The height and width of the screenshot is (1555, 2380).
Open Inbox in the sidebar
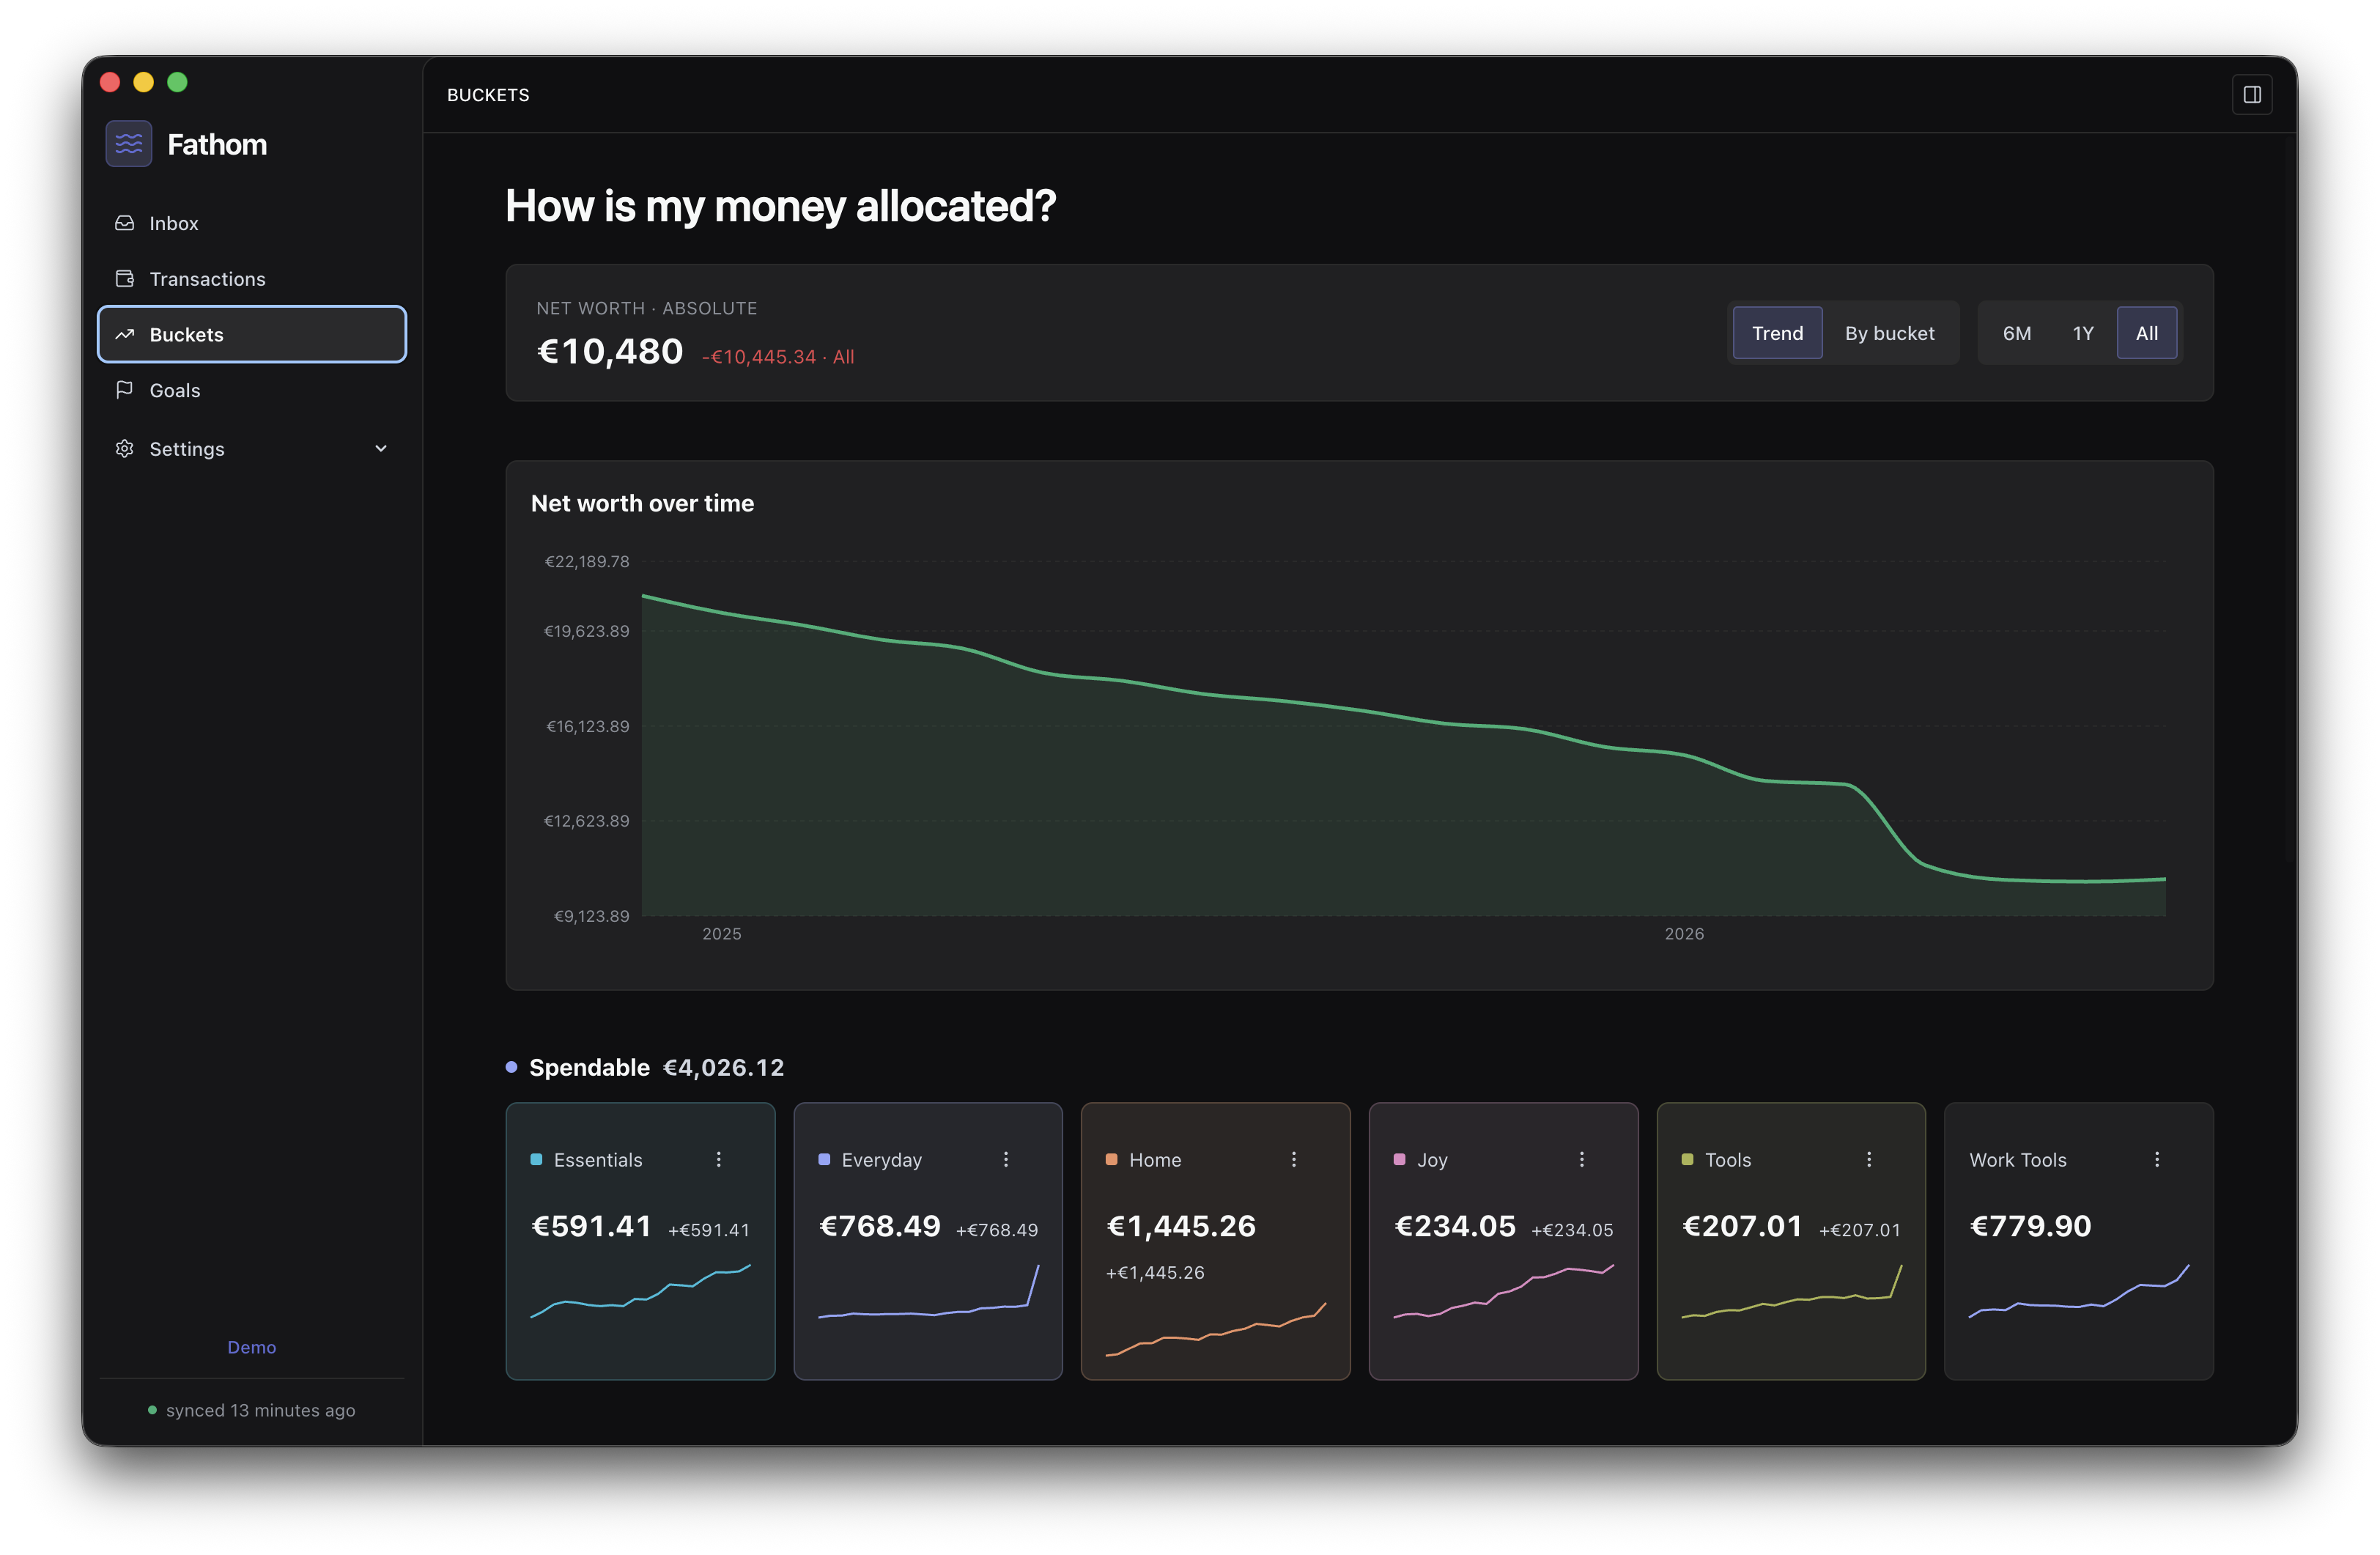click(x=252, y=223)
